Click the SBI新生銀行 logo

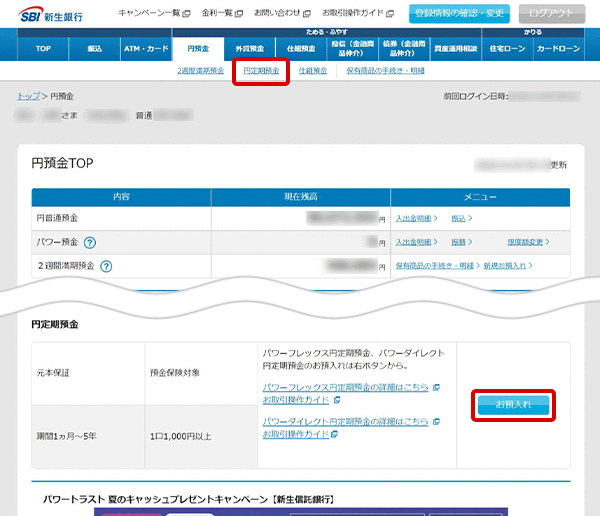[x=50, y=15]
